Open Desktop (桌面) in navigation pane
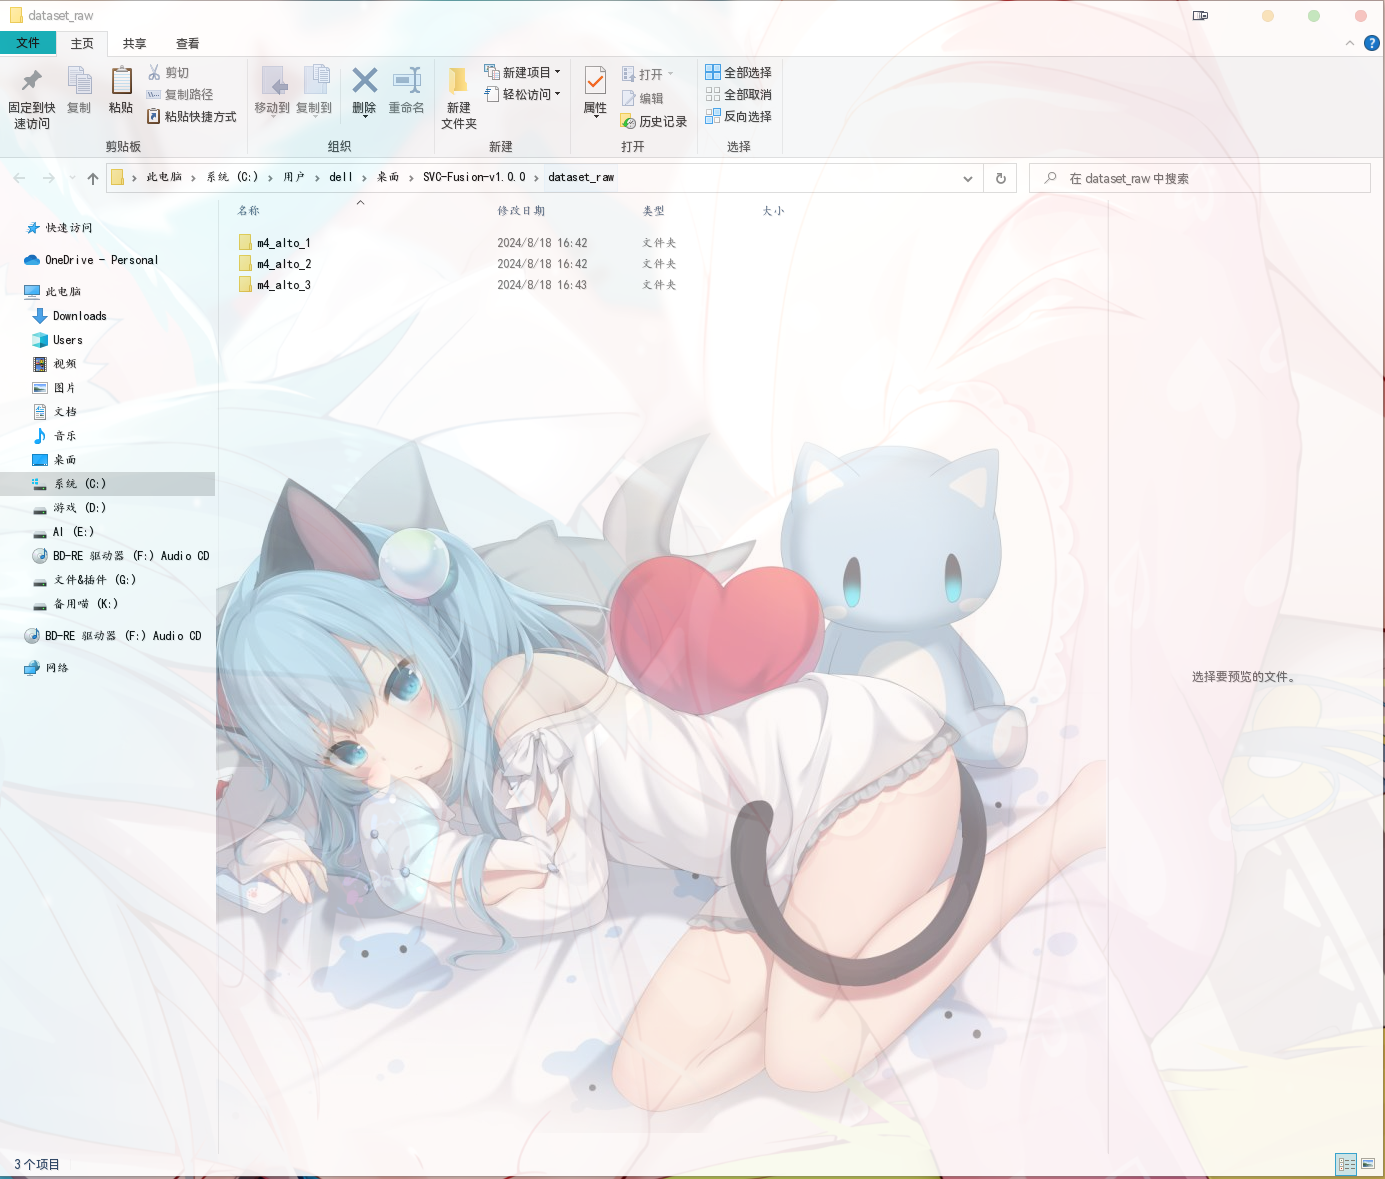This screenshot has height=1179, width=1385. coord(55,460)
